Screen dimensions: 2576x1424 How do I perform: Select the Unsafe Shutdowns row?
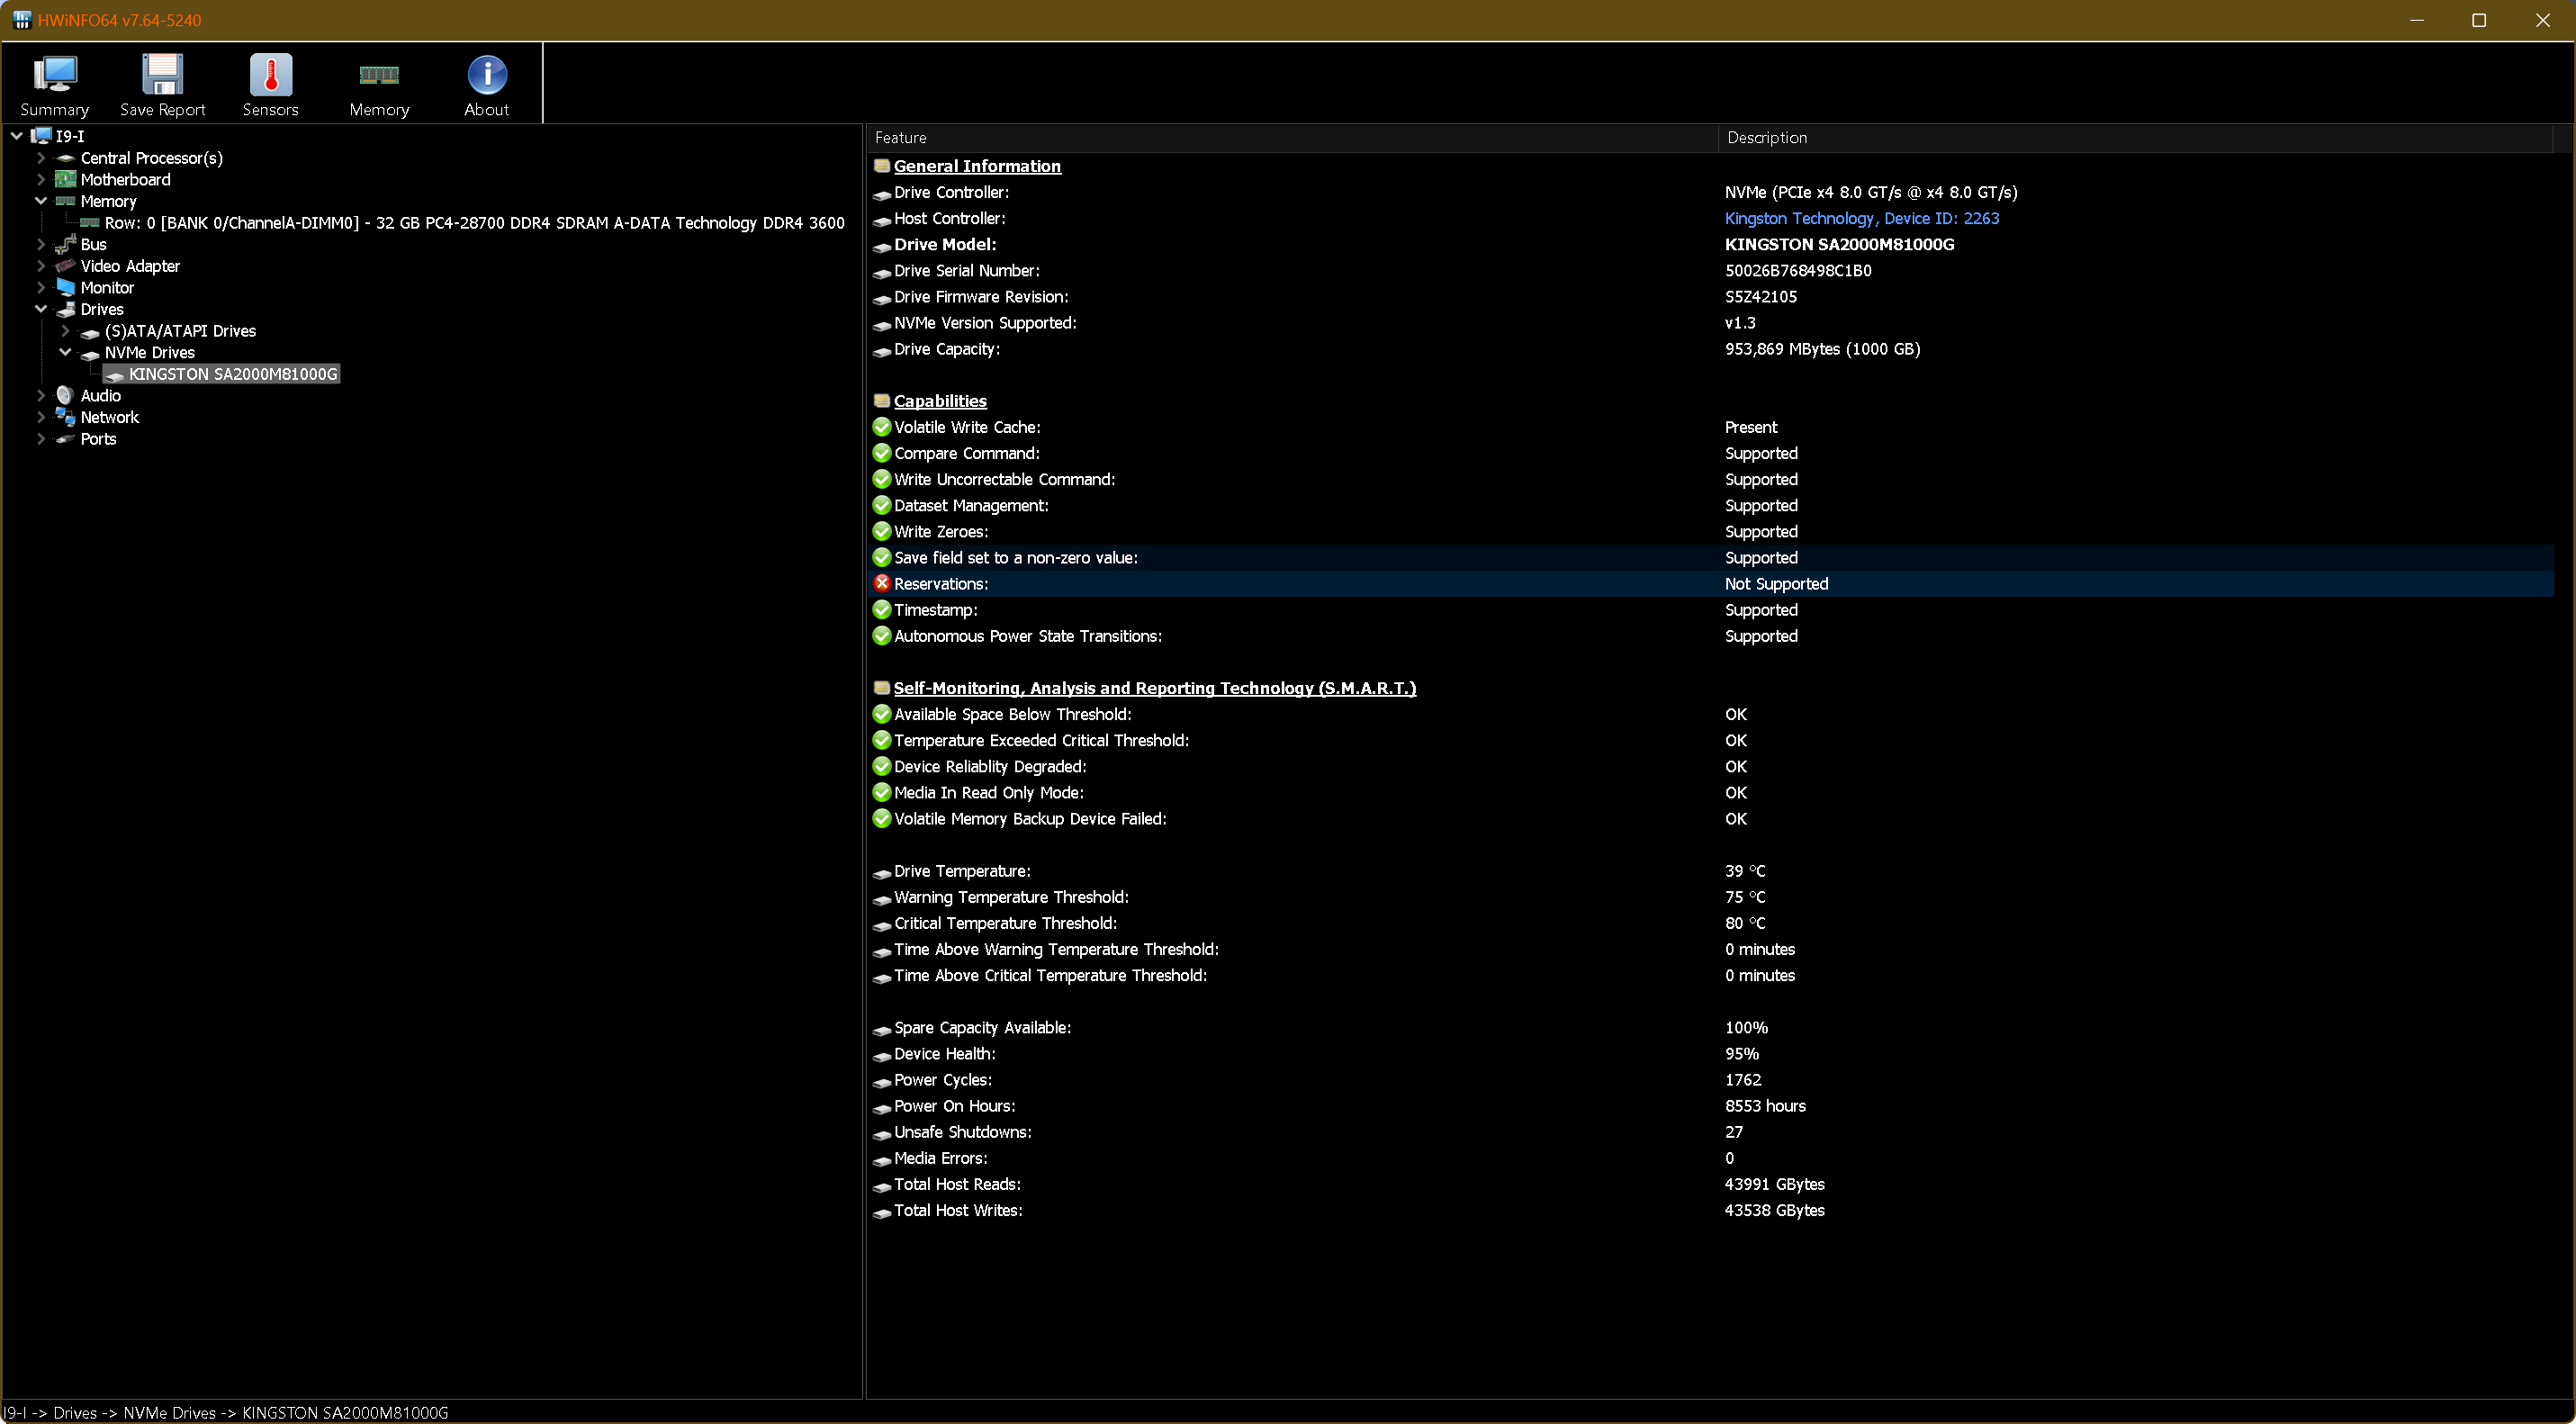tap(1711, 1132)
